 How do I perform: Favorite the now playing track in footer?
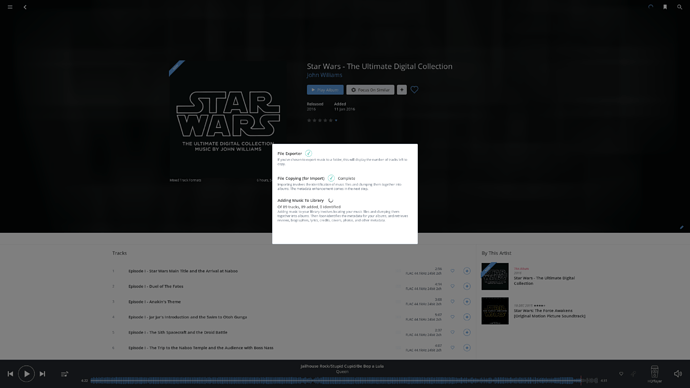(x=621, y=374)
